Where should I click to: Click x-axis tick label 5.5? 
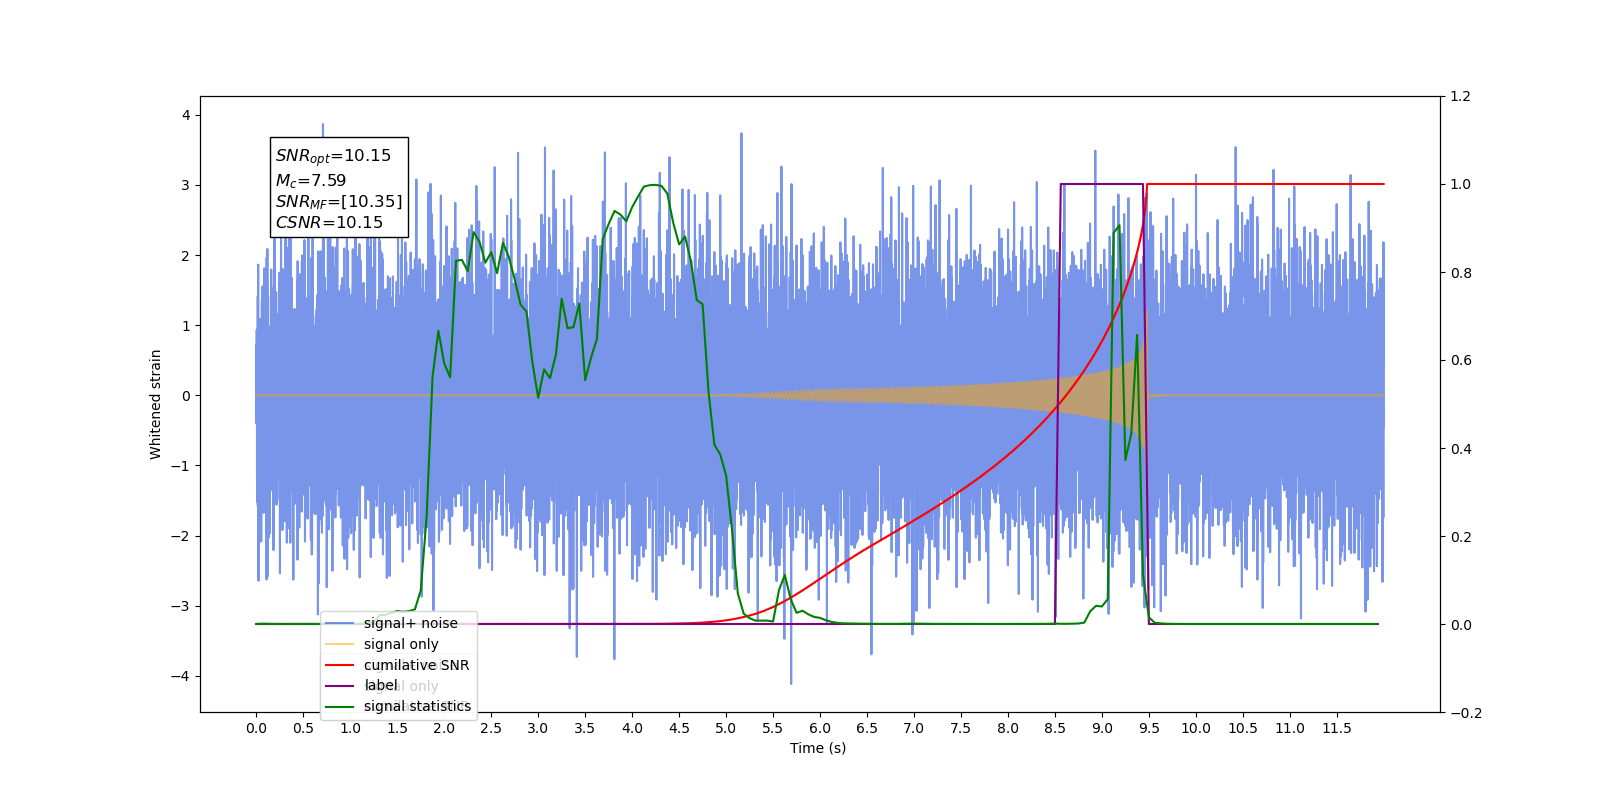coord(773,728)
